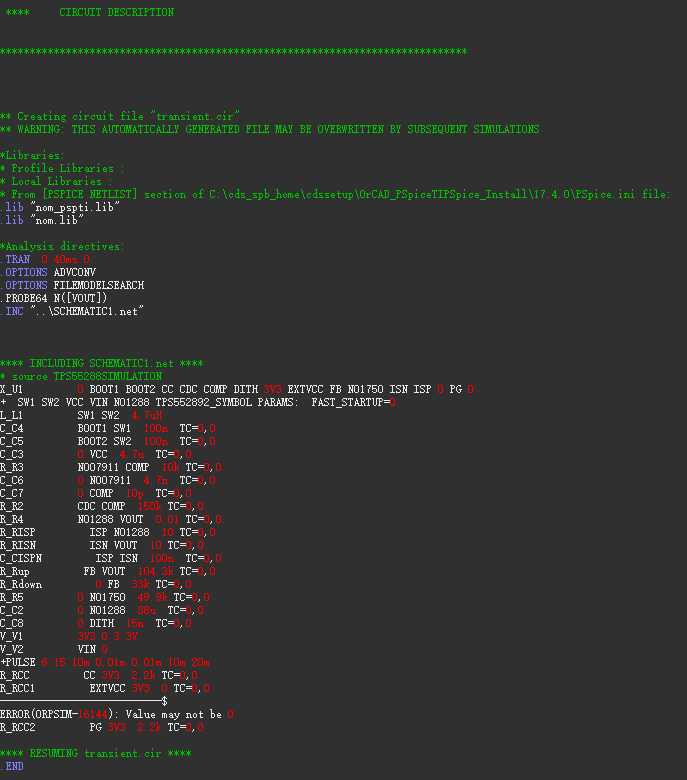Screen dimensions: 687x780
Task: Click the '* Local Libraries :' line
Action: pos(56,181)
